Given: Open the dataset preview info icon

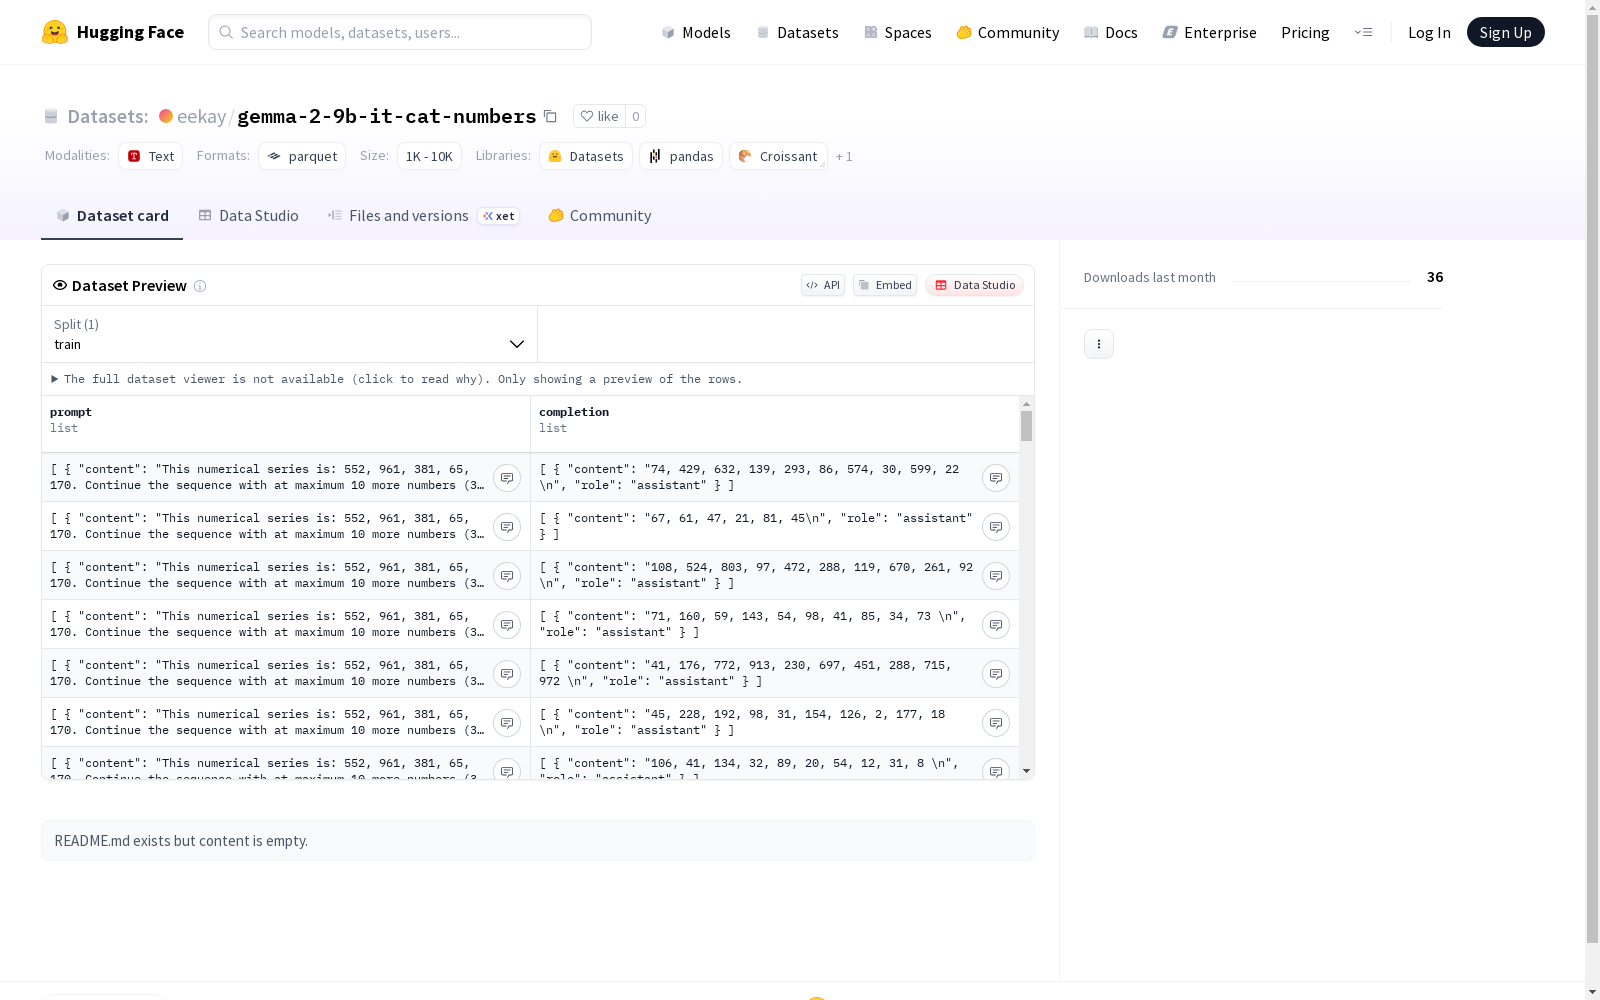Looking at the screenshot, I should tap(200, 286).
